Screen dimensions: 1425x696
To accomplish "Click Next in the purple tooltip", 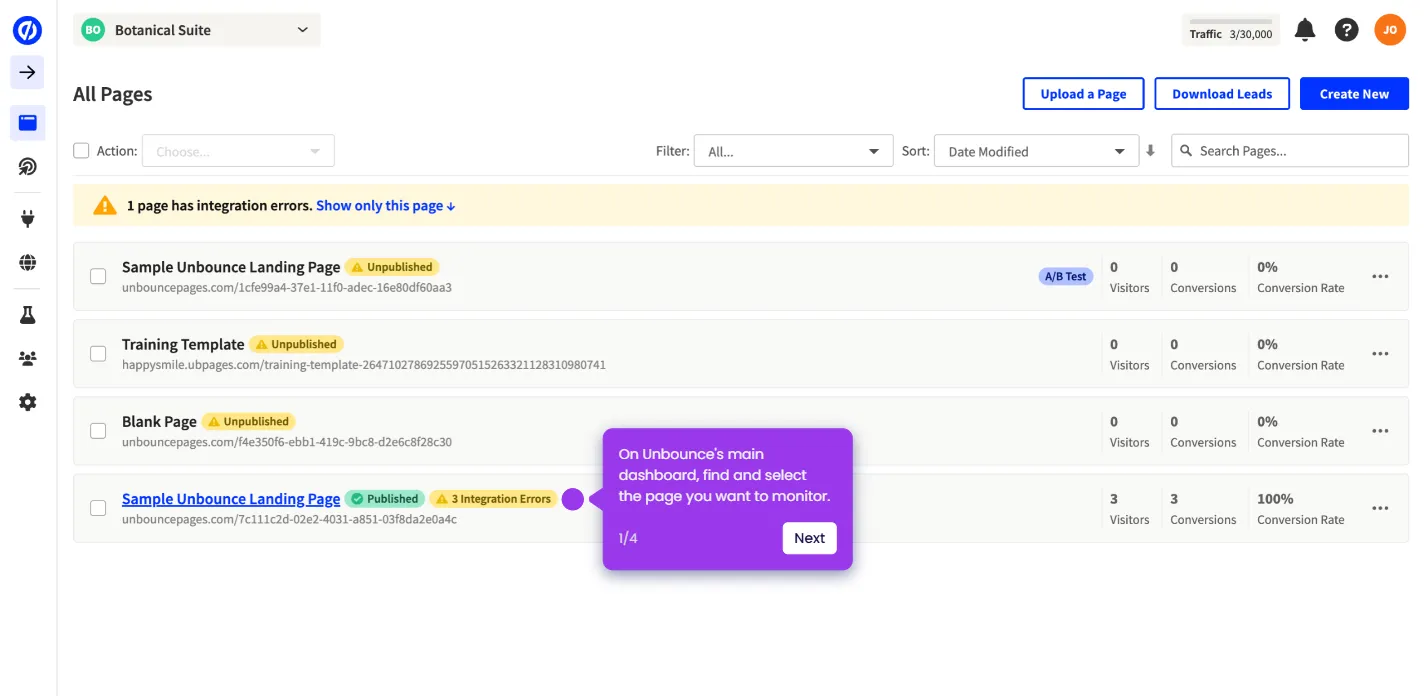I will [809, 538].
